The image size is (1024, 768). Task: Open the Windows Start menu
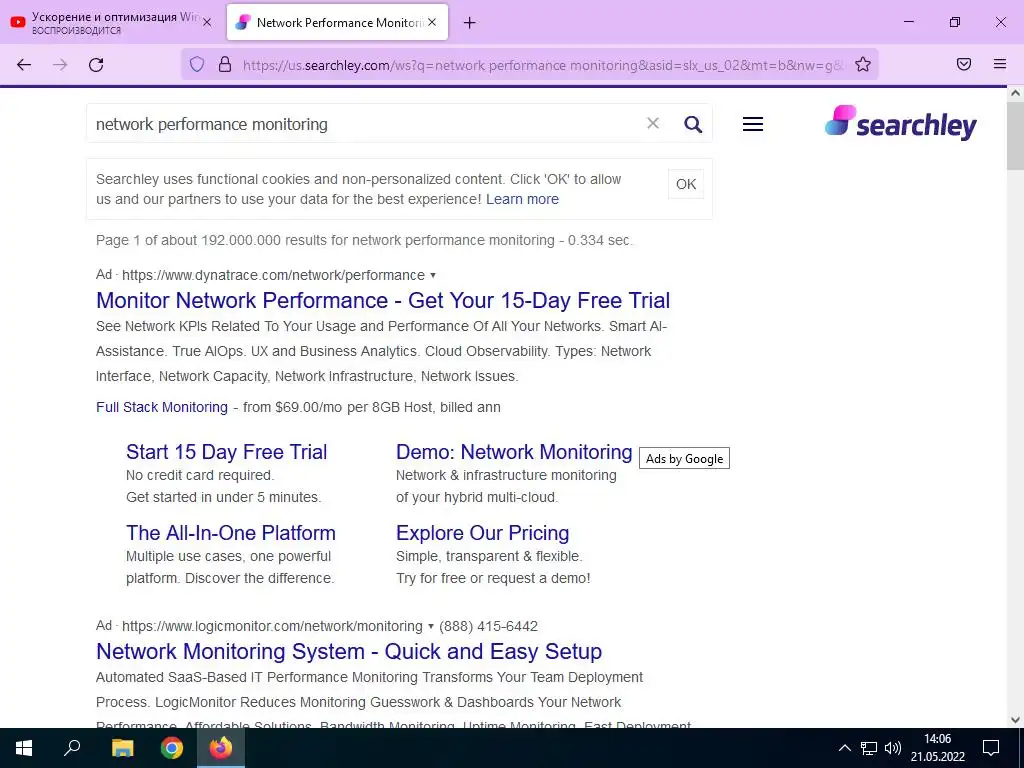click(24, 748)
